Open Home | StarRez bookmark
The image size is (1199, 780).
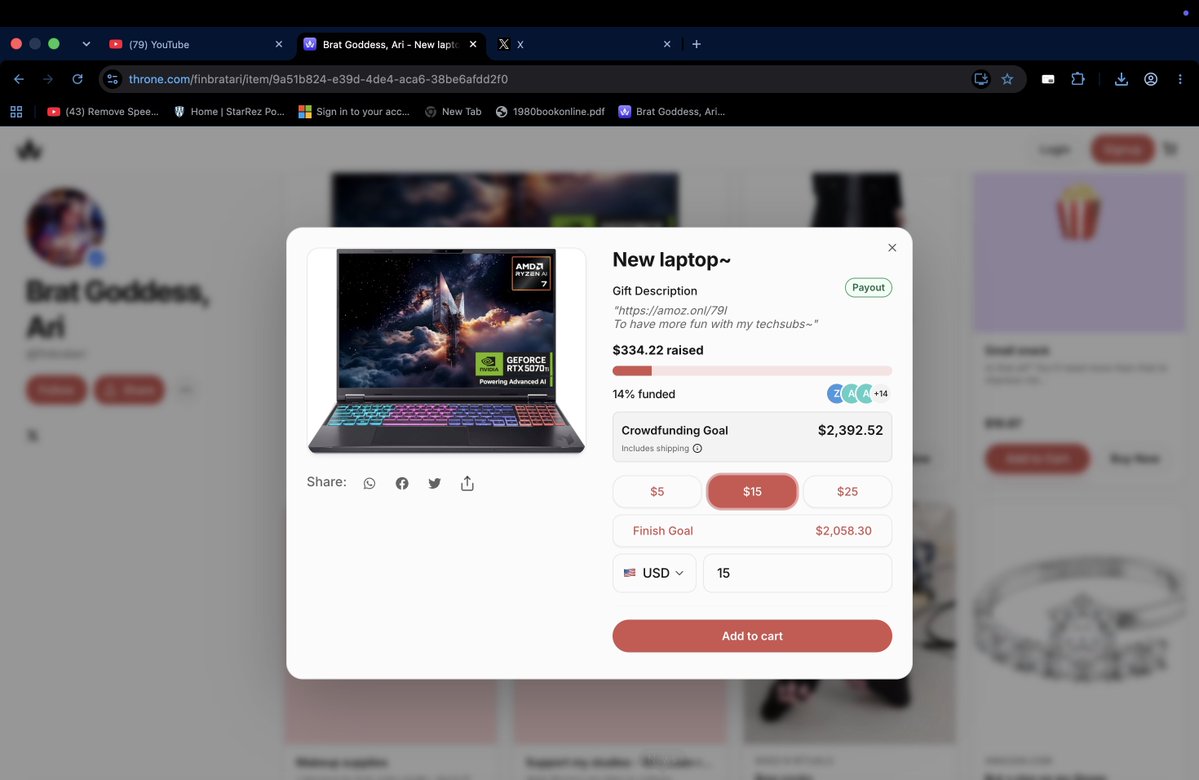point(229,112)
